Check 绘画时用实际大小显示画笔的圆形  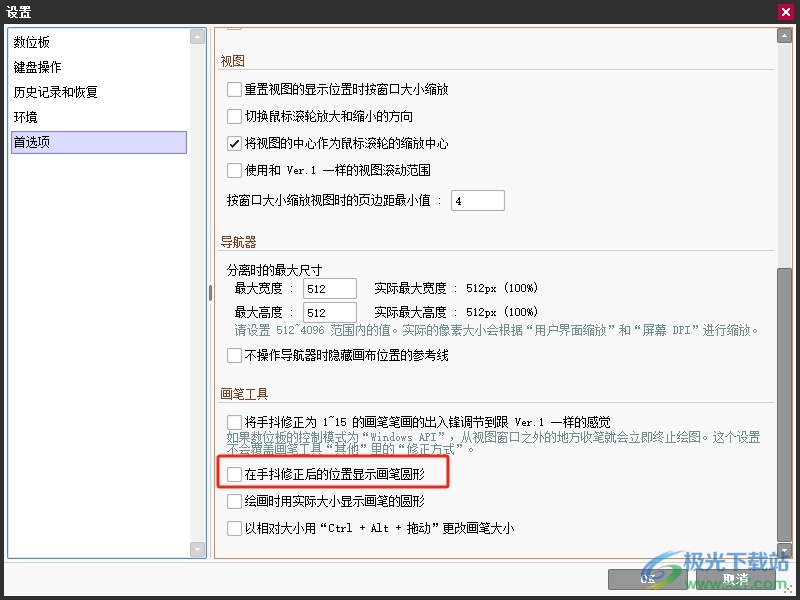click(234, 502)
